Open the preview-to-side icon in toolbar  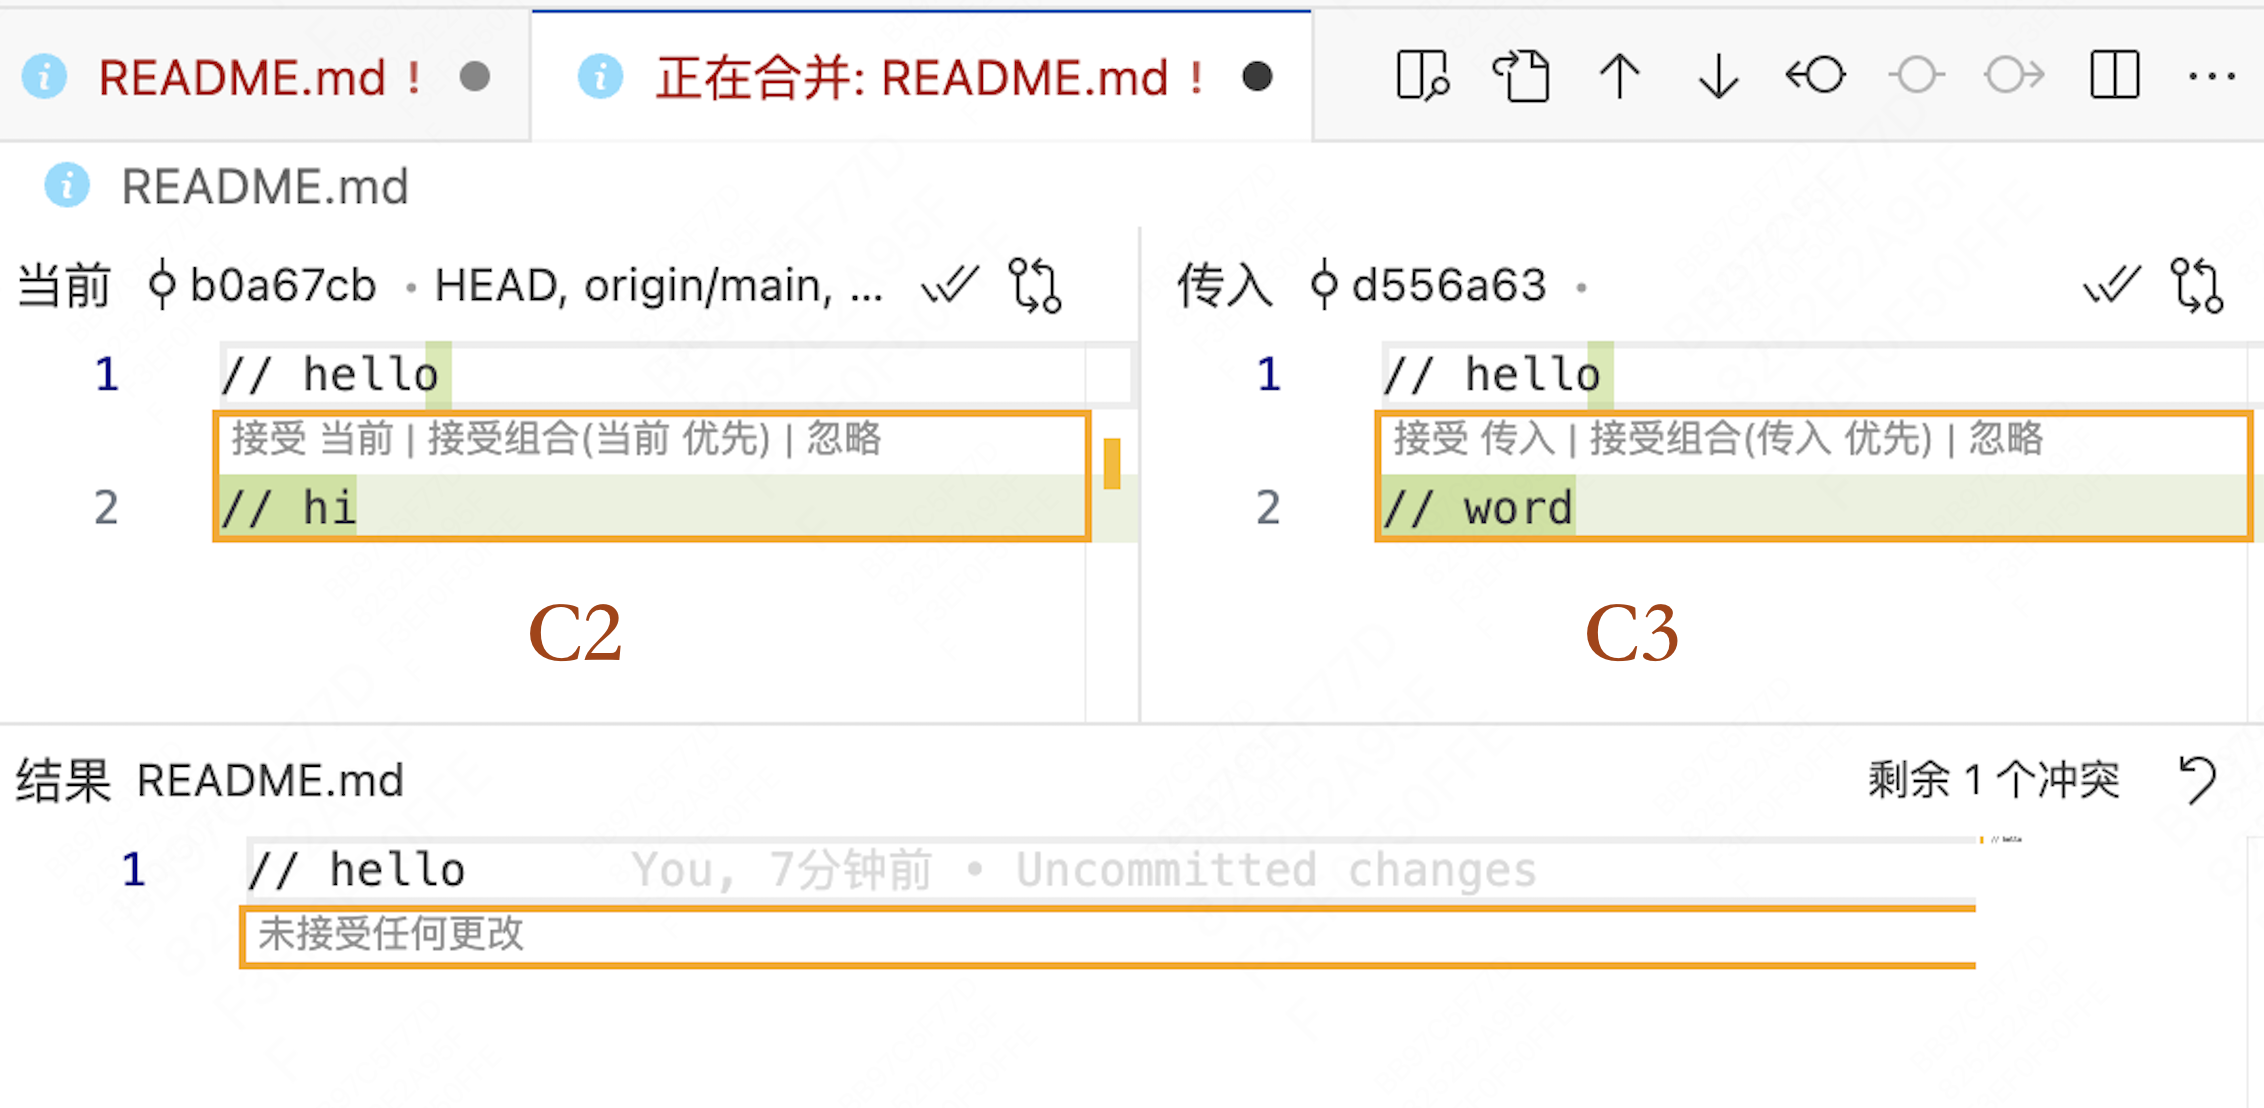(1422, 76)
